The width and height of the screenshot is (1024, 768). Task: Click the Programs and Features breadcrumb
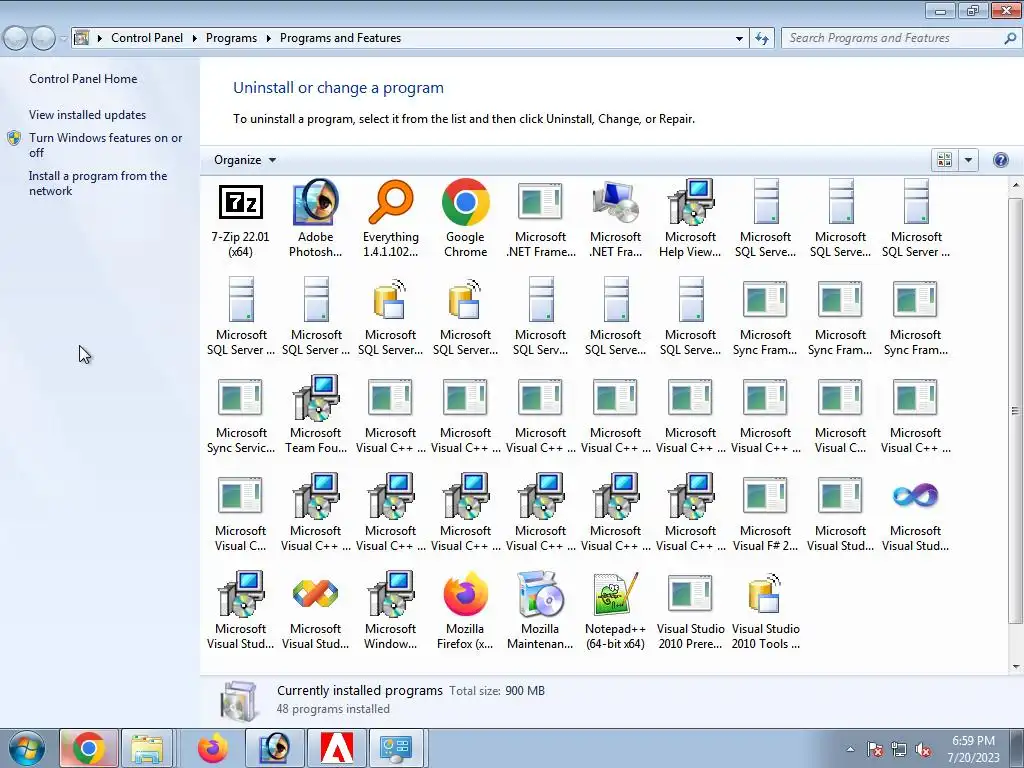(340, 38)
